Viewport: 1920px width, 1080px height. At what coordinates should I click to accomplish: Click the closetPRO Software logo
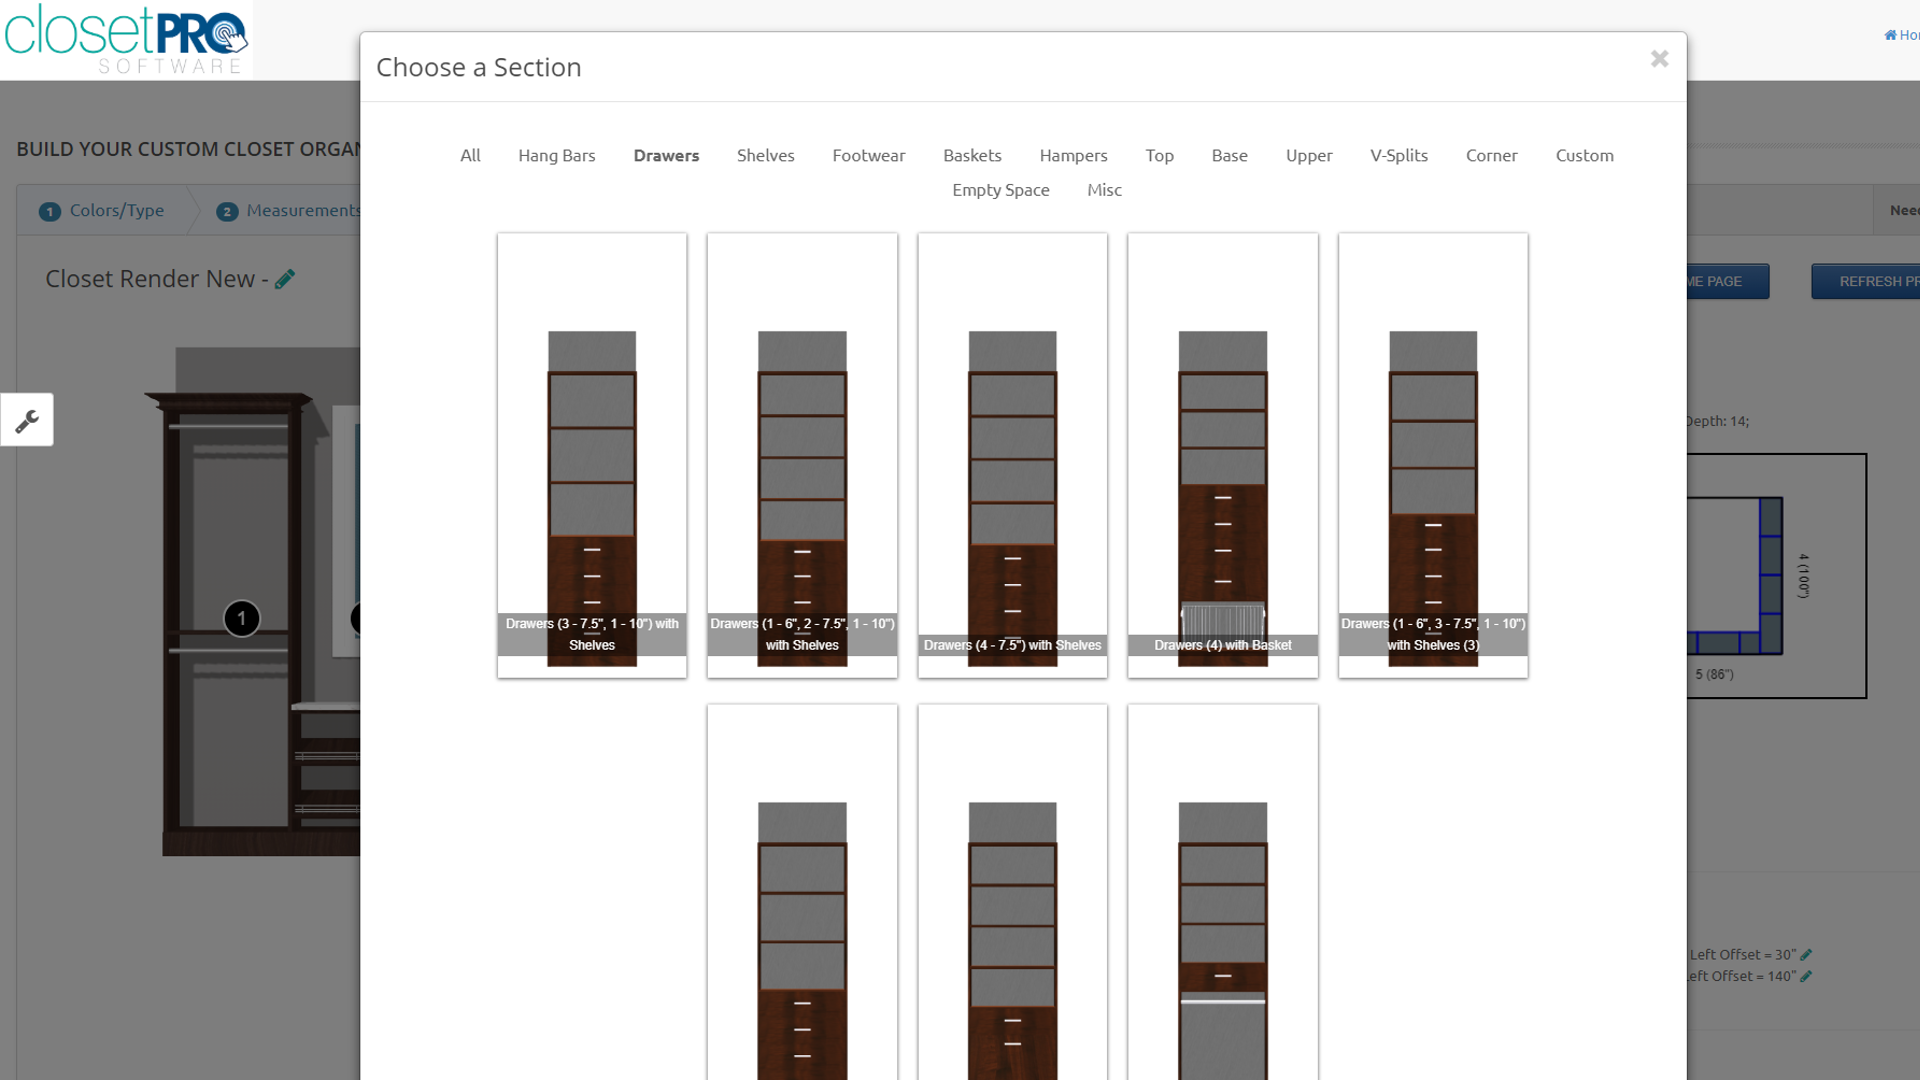coord(126,40)
